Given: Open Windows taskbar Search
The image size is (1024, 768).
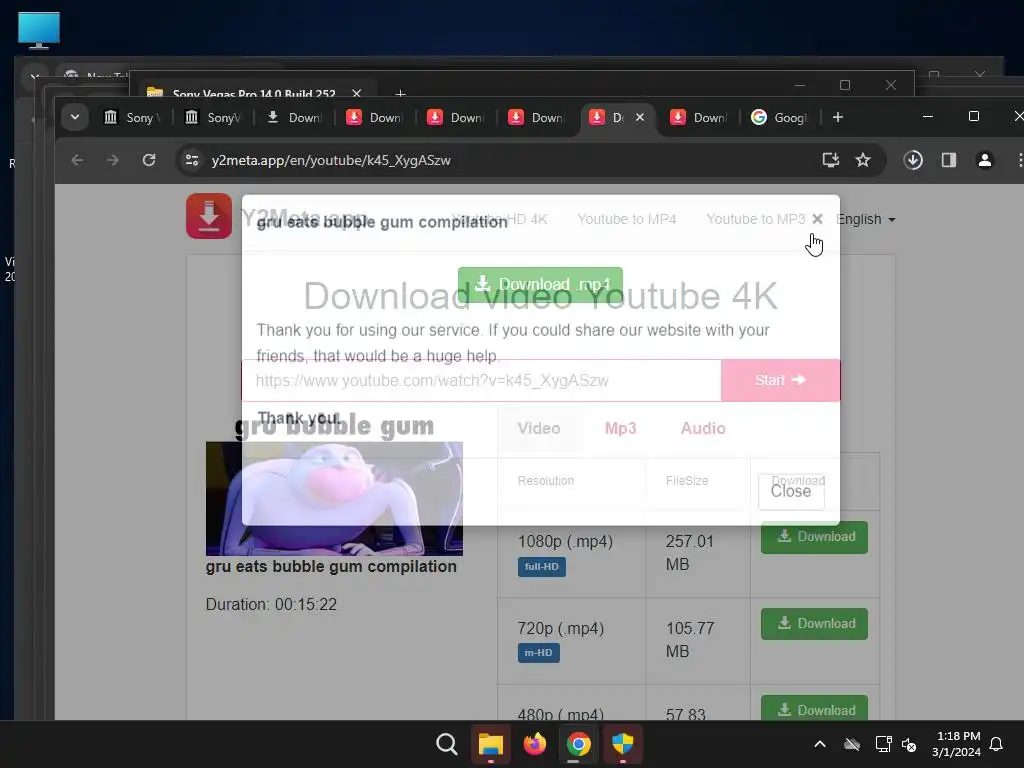Looking at the screenshot, I should [447, 744].
